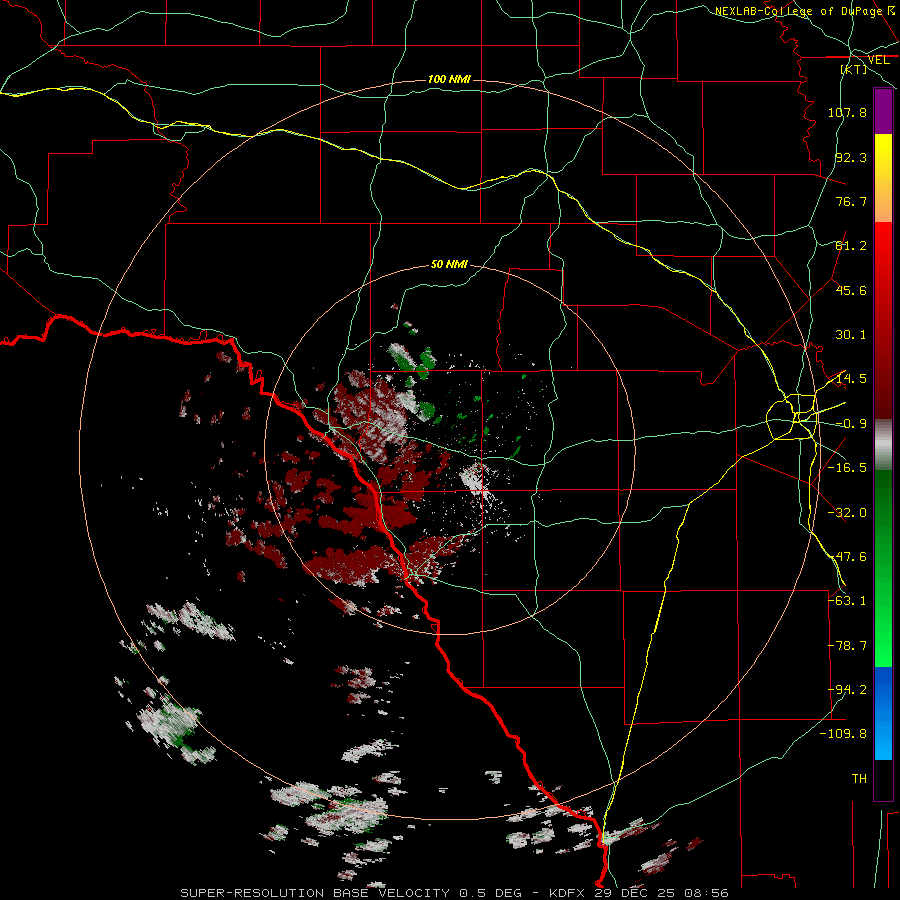The height and width of the screenshot is (900, 900).
Task: Select the -16.5 legend value
Action: pyautogui.click(x=847, y=468)
